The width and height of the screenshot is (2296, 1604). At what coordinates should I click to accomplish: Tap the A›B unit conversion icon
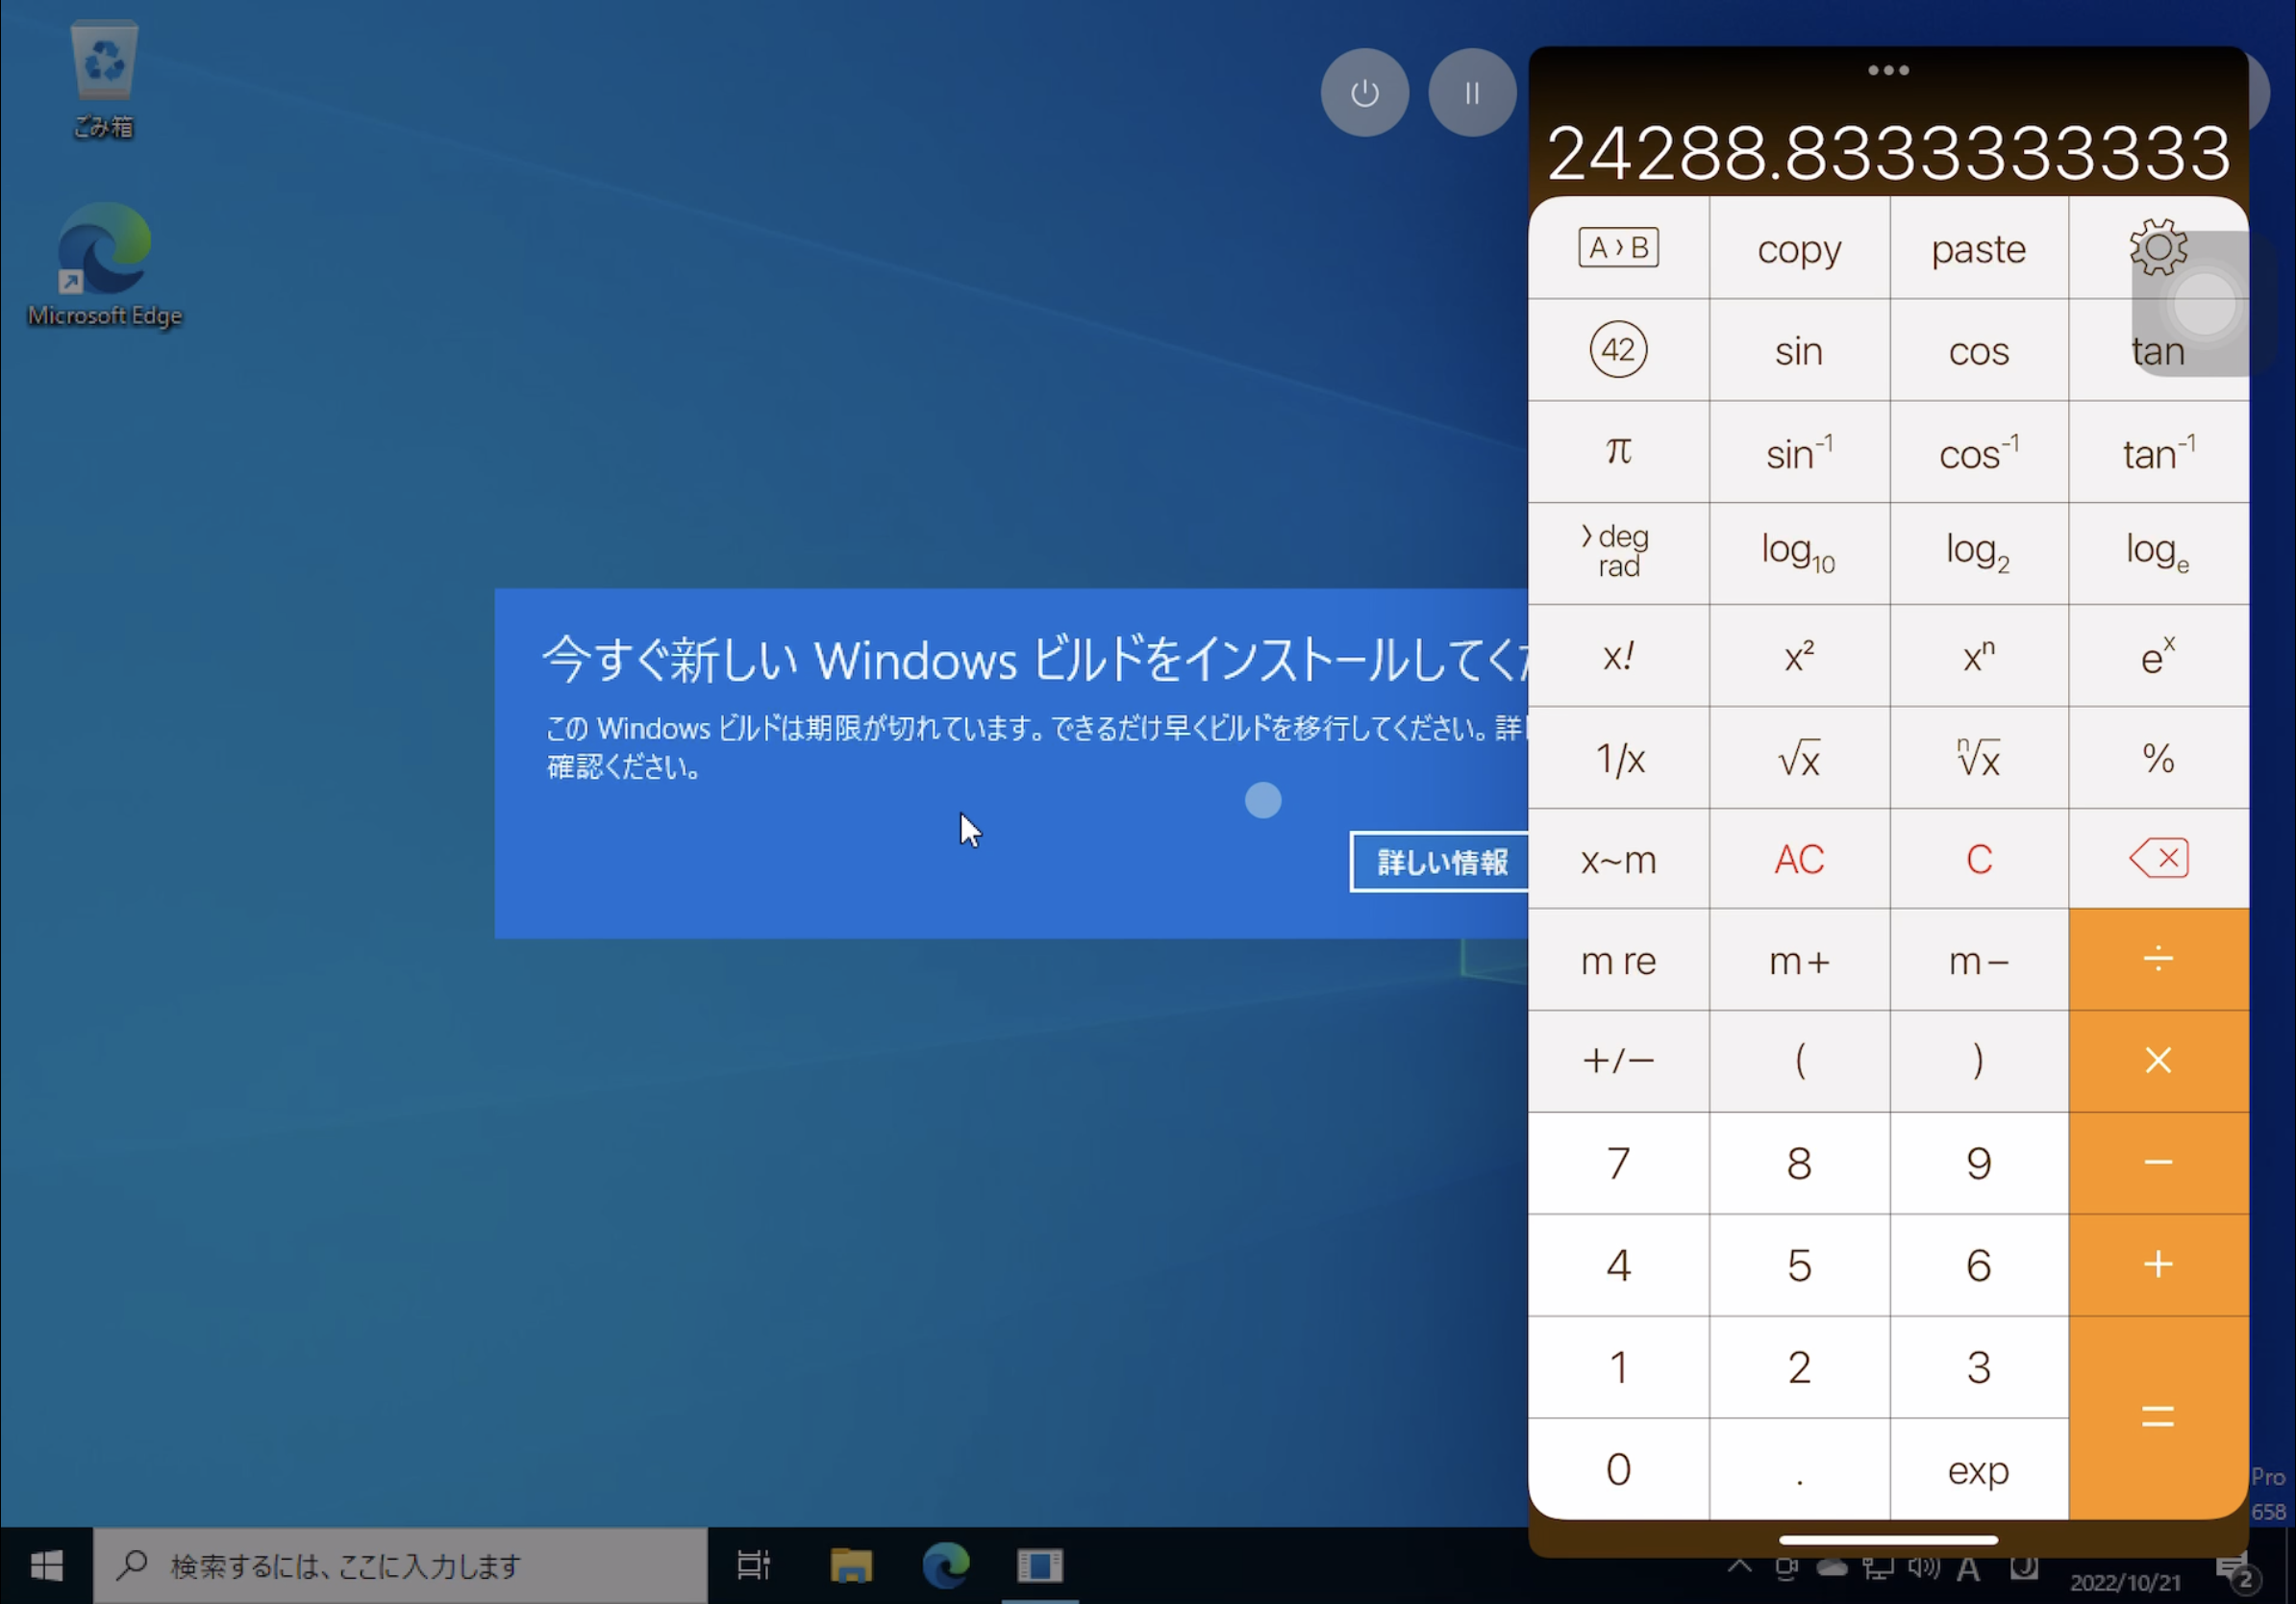[1618, 247]
